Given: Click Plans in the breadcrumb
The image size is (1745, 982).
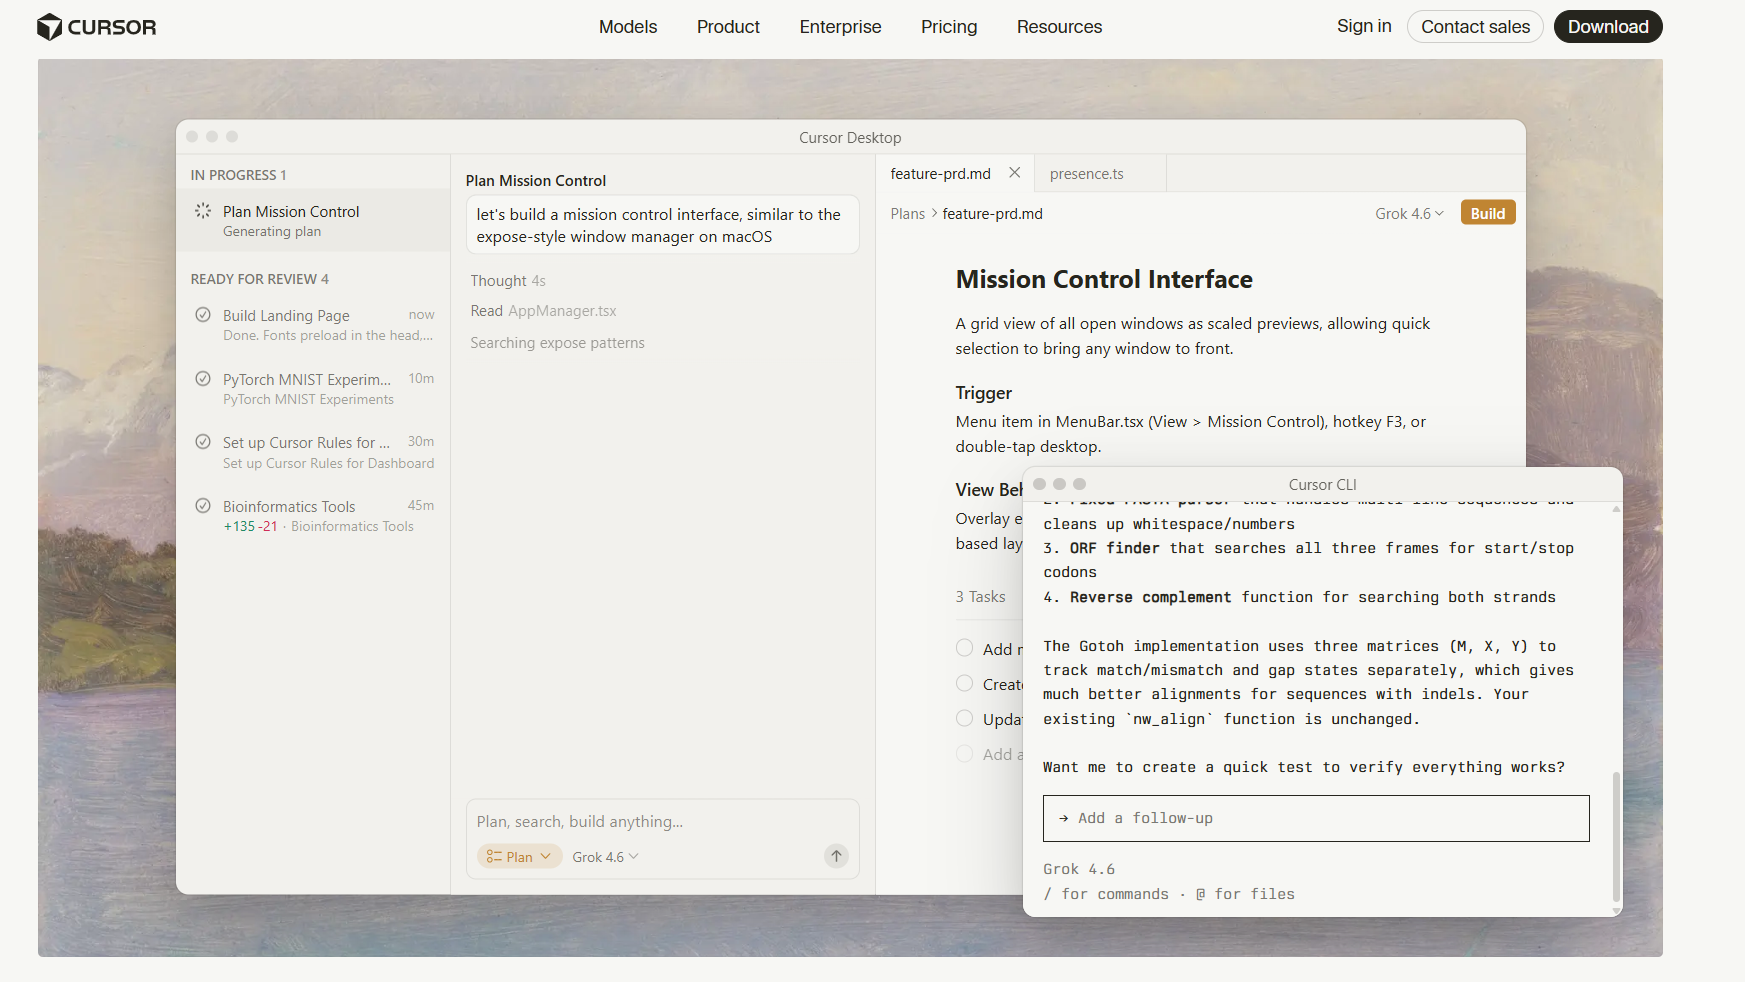Looking at the screenshot, I should [x=908, y=214].
